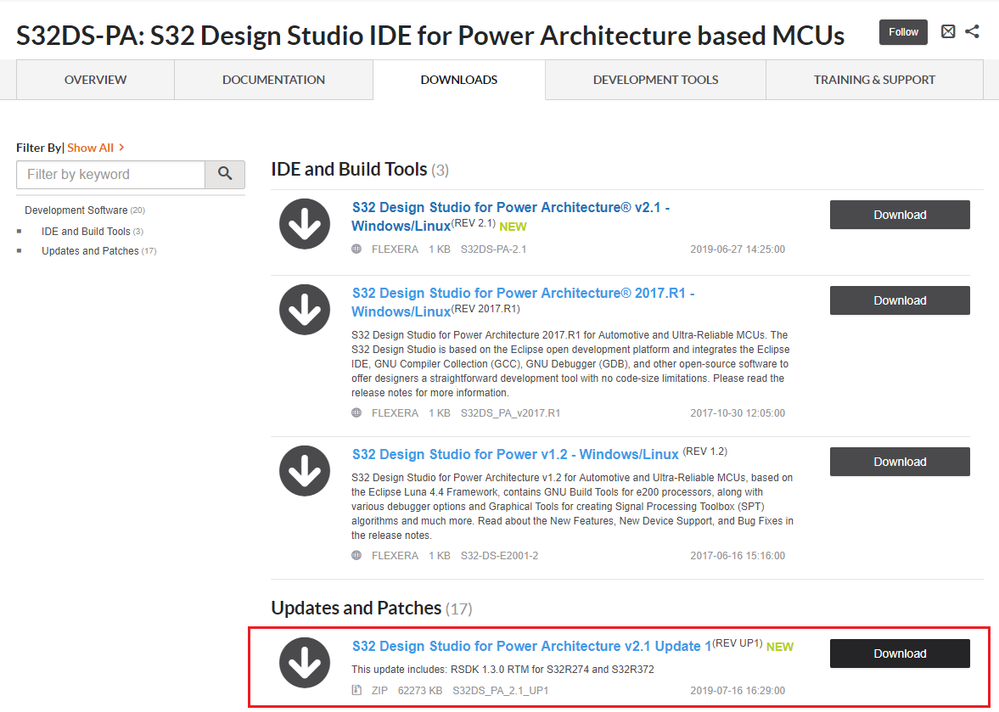
Task: Open S32 Design Studio for Power v1.2 link
Action: [515, 455]
